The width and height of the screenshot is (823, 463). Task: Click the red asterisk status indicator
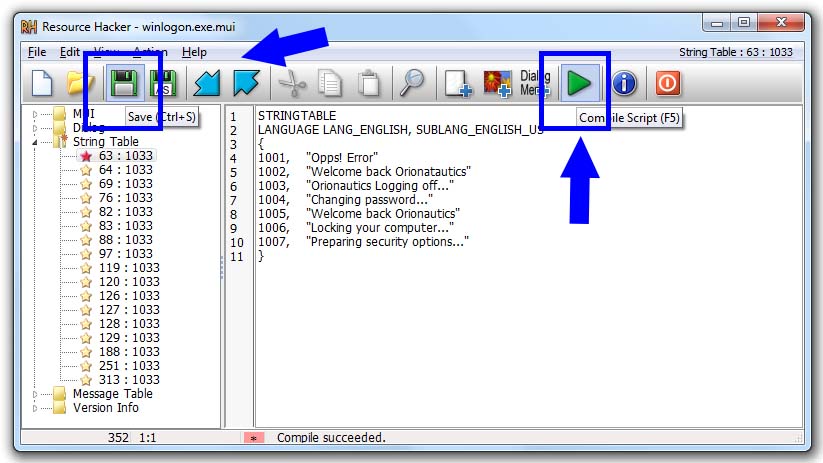click(254, 438)
